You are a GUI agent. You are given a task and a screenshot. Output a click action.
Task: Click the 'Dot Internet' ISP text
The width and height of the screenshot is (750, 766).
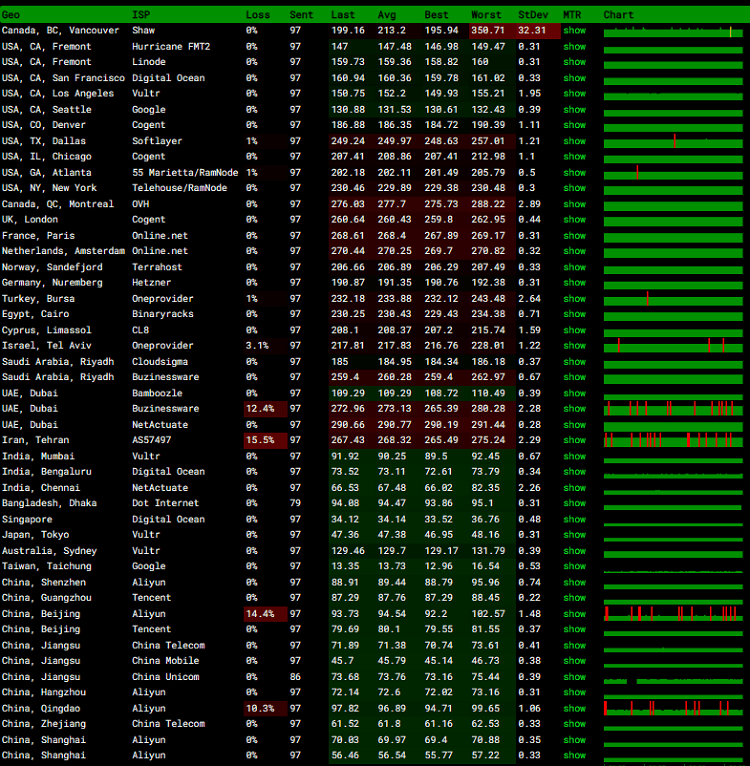coord(166,503)
